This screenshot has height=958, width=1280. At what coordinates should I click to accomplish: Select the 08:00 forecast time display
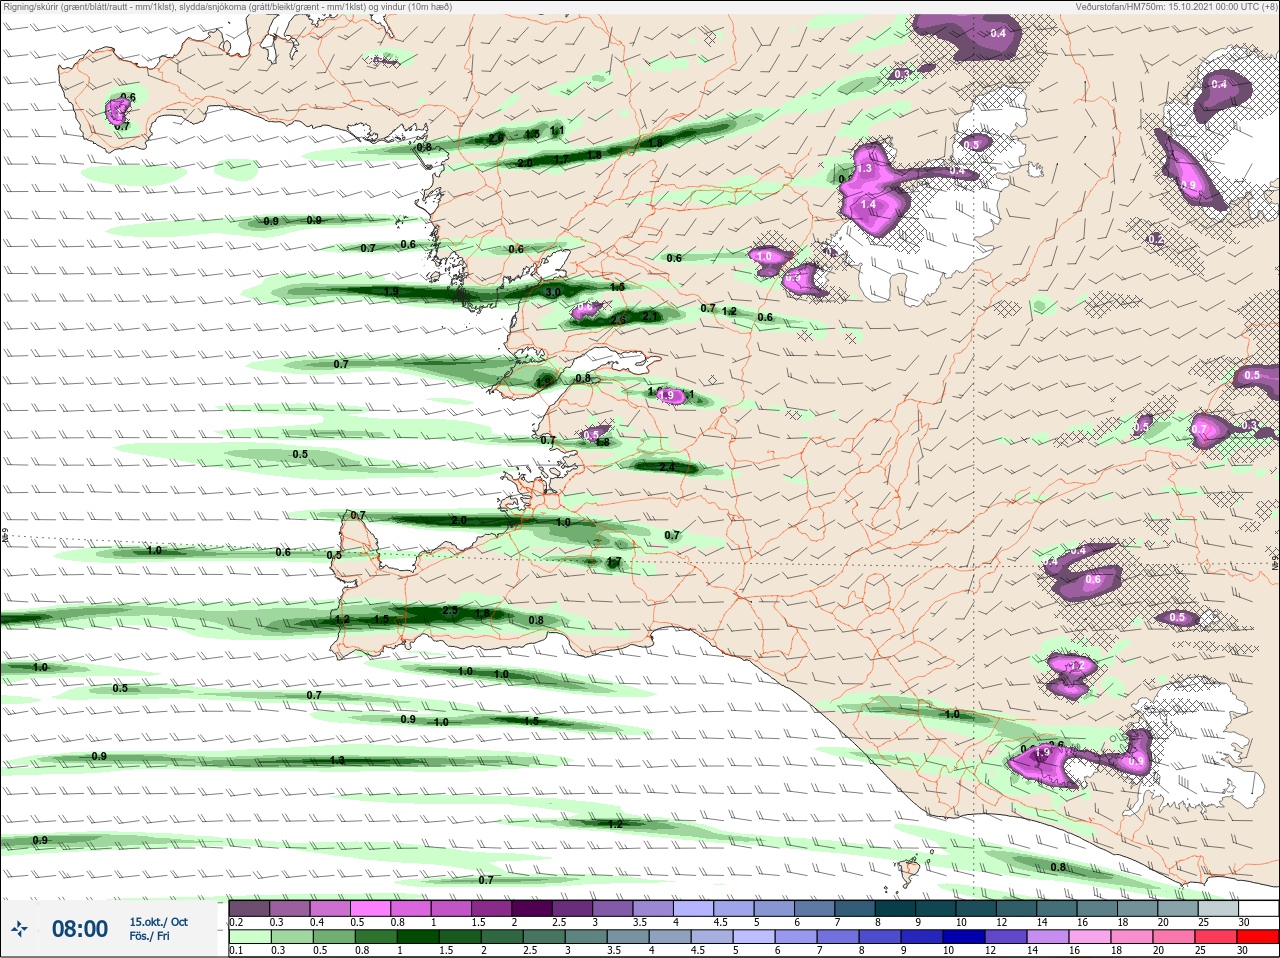coord(80,929)
